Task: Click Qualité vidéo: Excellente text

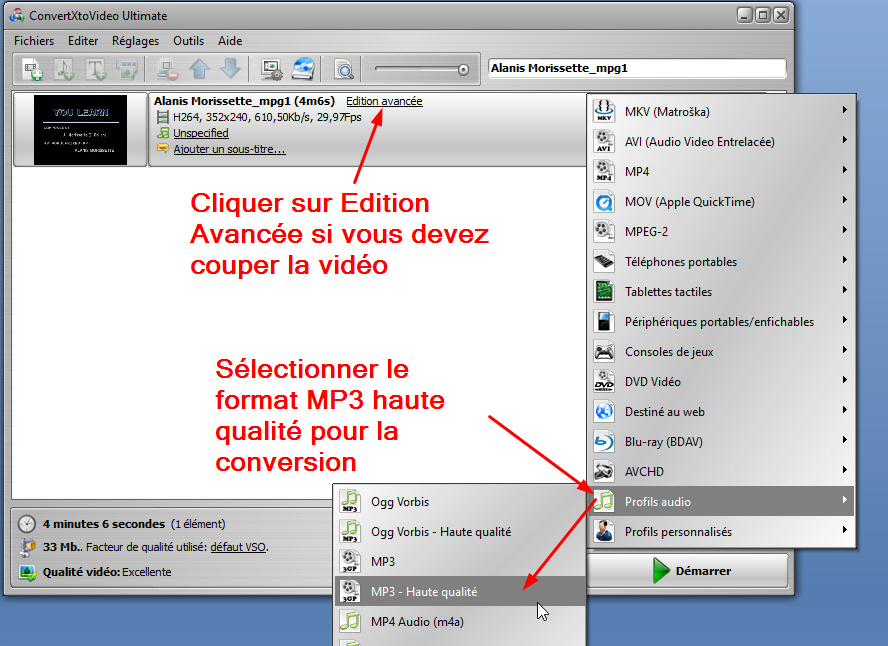Action: click(x=107, y=572)
